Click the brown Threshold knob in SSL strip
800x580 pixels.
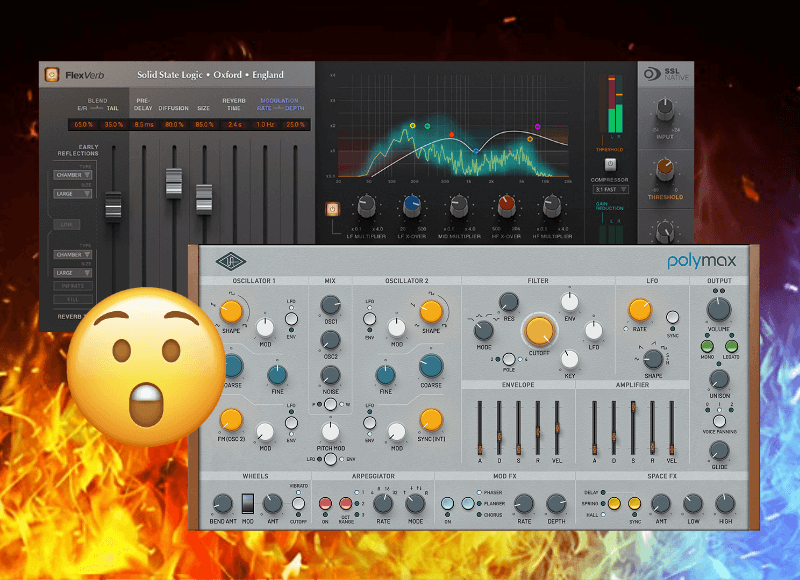point(665,169)
